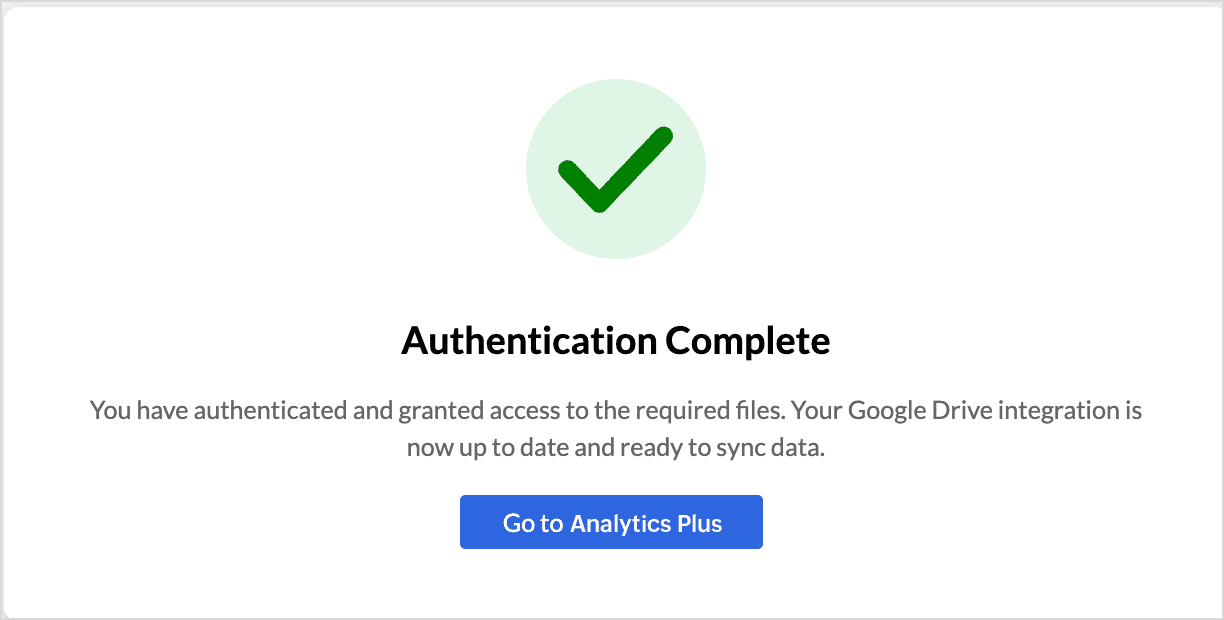This screenshot has width=1224, height=620.
Task: Click the Go to Analytics Plus button
Action: (611, 522)
